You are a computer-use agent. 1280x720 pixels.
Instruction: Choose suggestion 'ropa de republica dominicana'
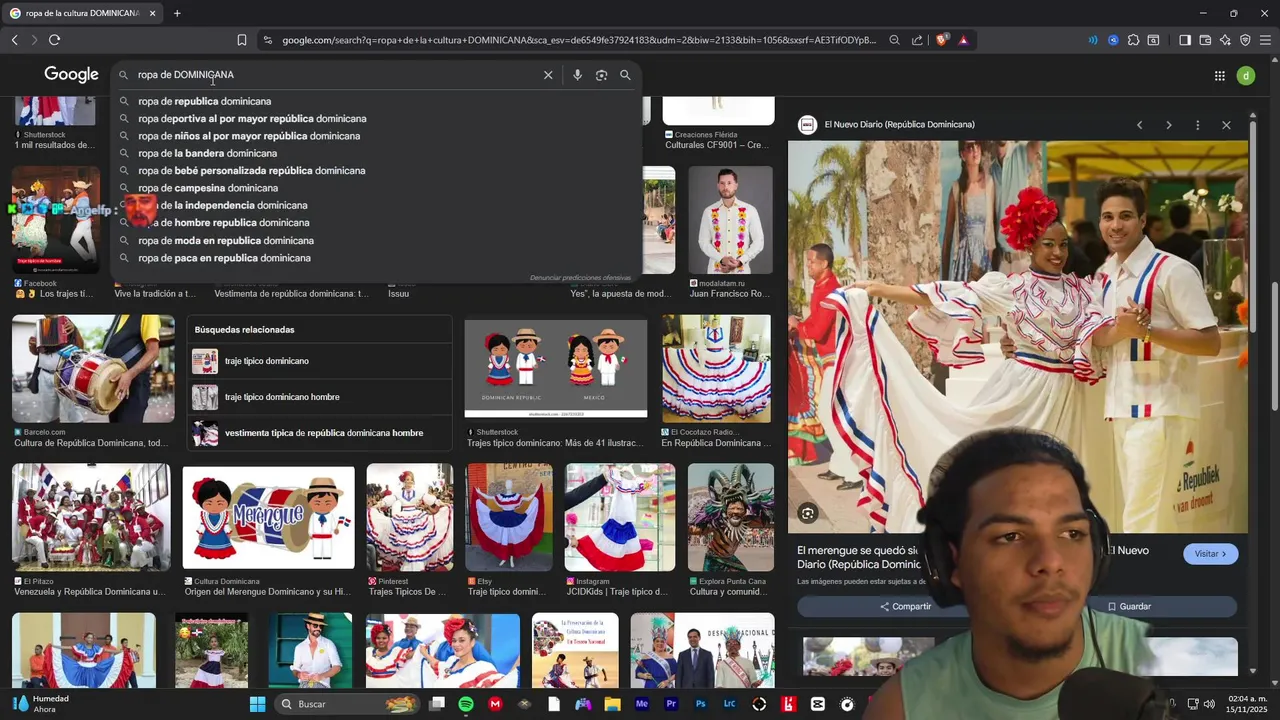[x=205, y=101]
